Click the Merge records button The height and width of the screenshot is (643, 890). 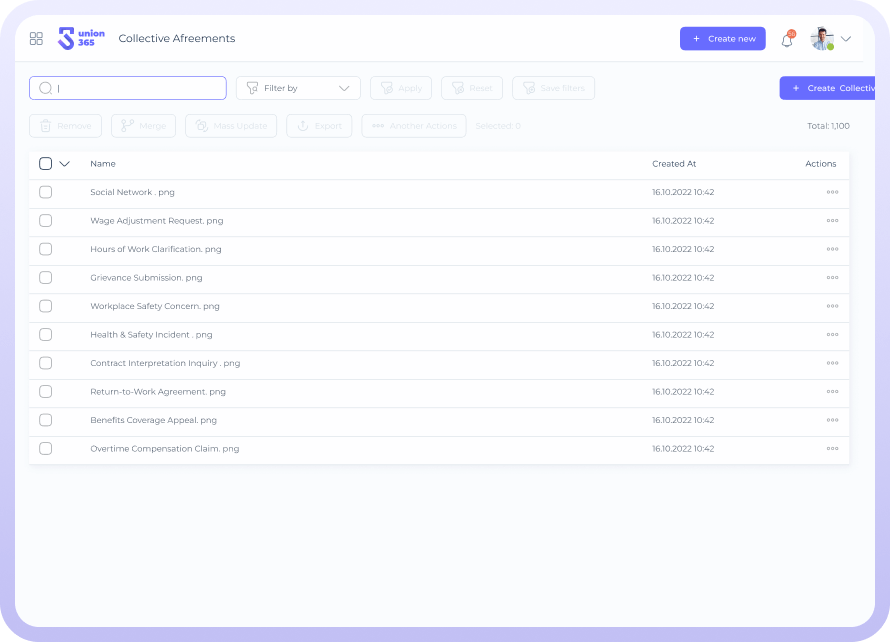(143, 126)
